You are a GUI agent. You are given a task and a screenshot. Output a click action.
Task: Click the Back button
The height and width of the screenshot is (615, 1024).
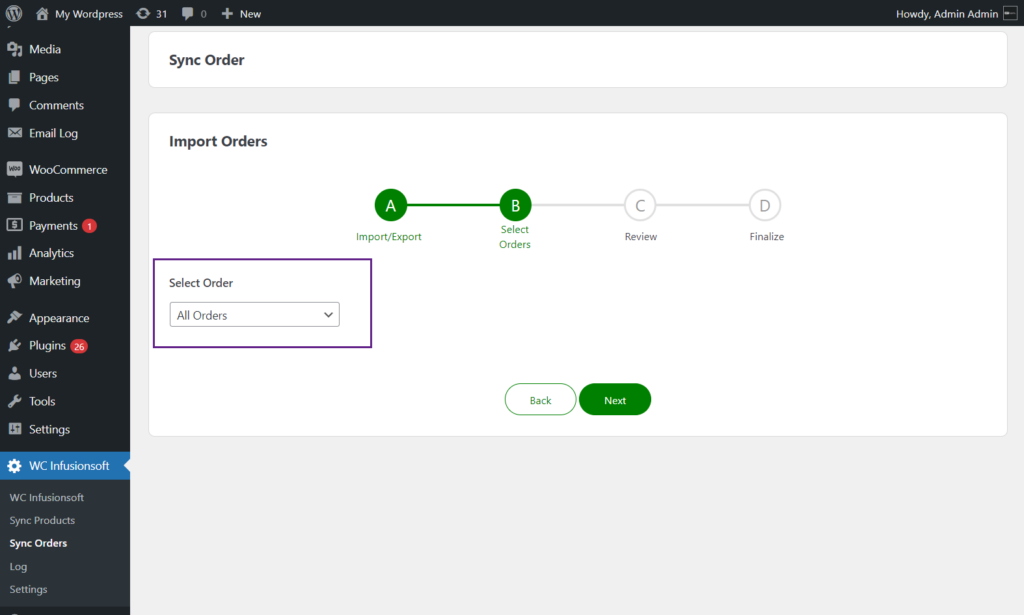pyautogui.click(x=540, y=400)
